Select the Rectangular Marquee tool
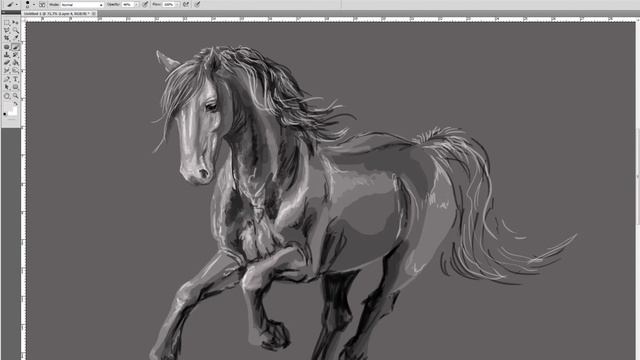Image resolution: width=640 pixels, height=360 pixels. pyautogui.click(x=6, y=22)
